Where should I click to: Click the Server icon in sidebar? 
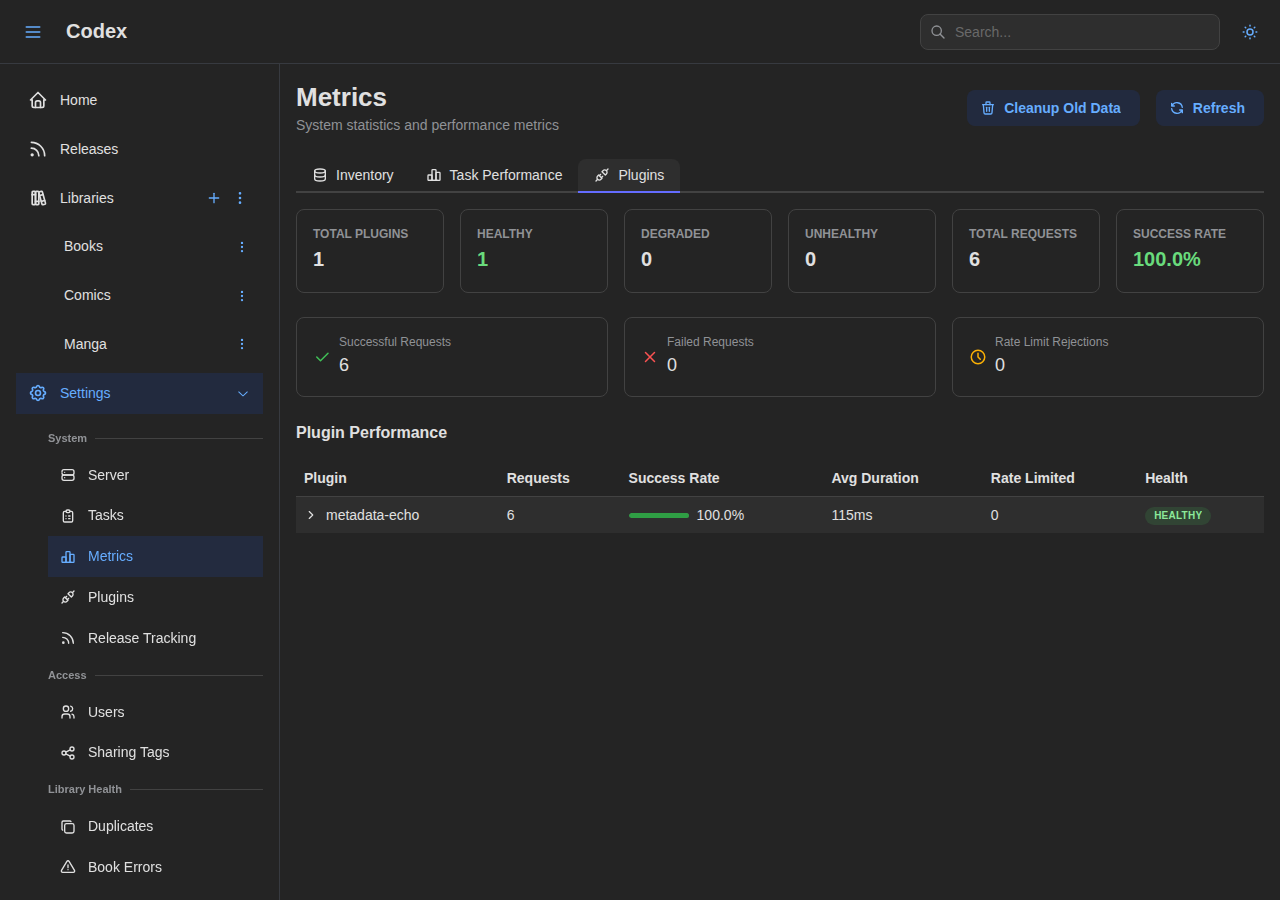click(68, 475)
